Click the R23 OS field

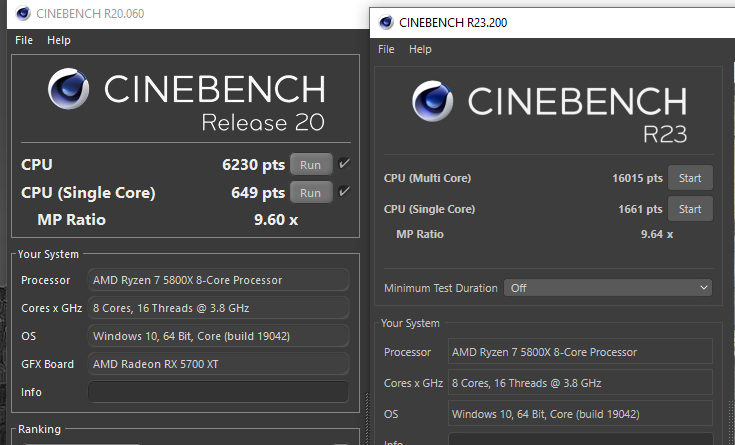580,414
